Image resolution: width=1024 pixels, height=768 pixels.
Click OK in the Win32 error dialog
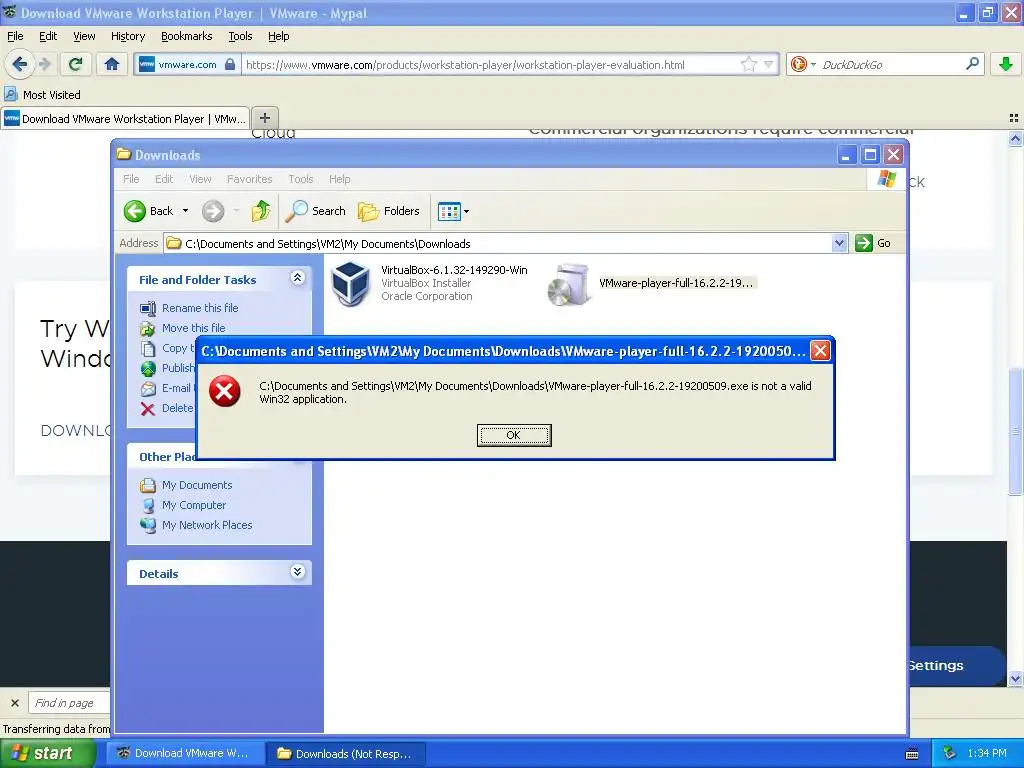click(x=514, y=435)
